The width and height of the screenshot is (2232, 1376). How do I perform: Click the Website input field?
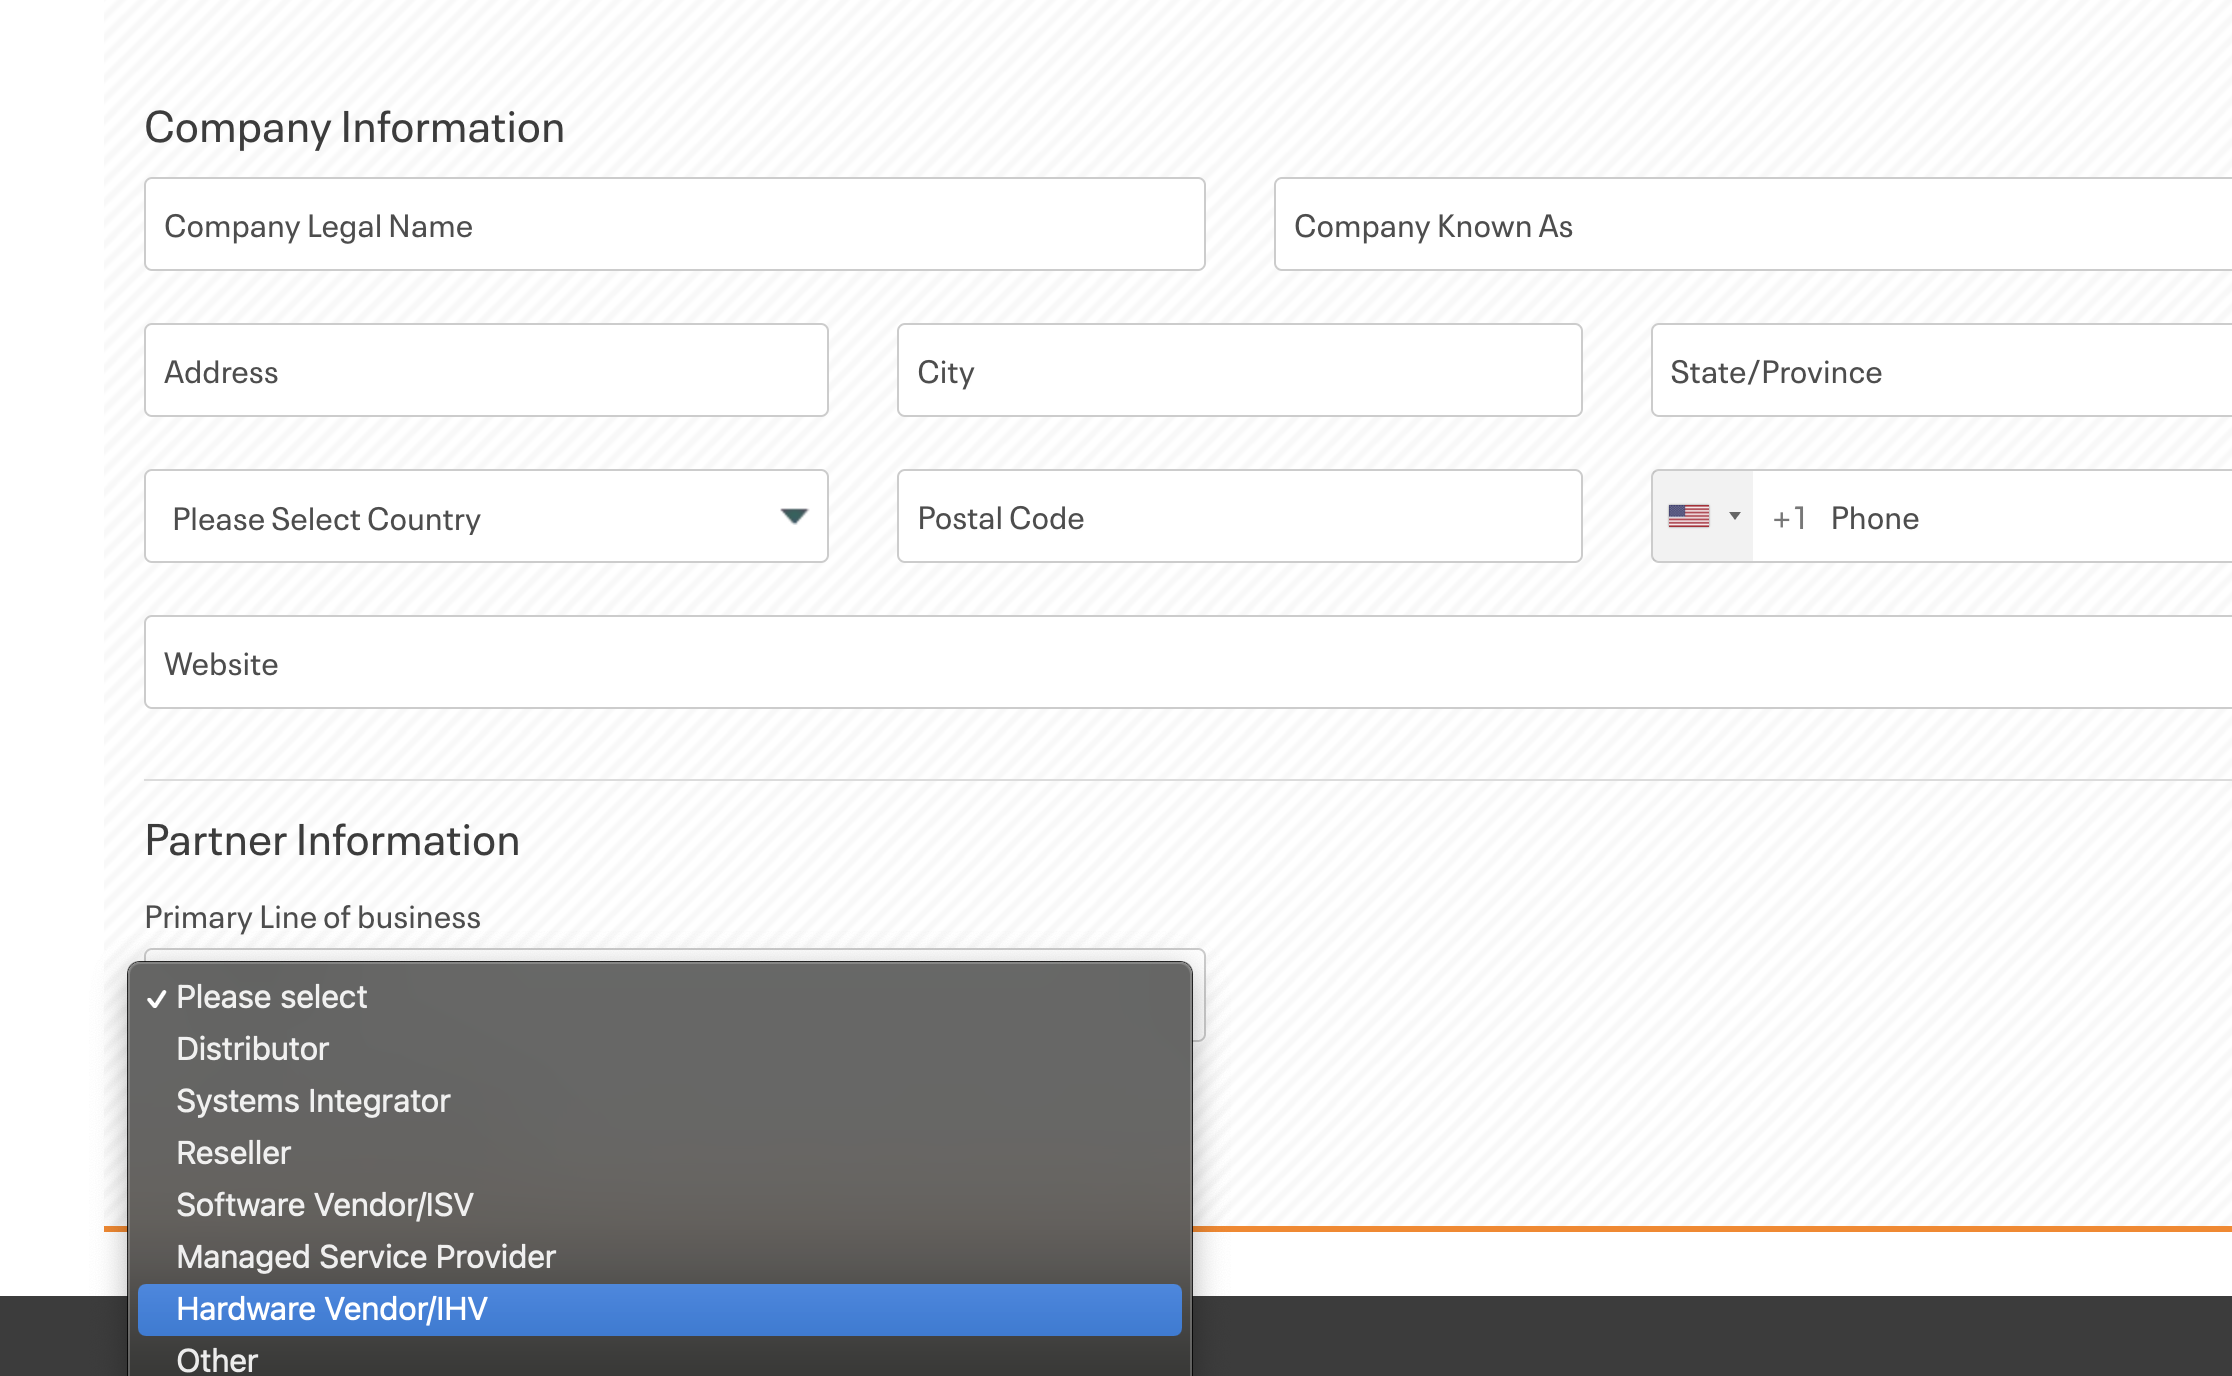1188,663
